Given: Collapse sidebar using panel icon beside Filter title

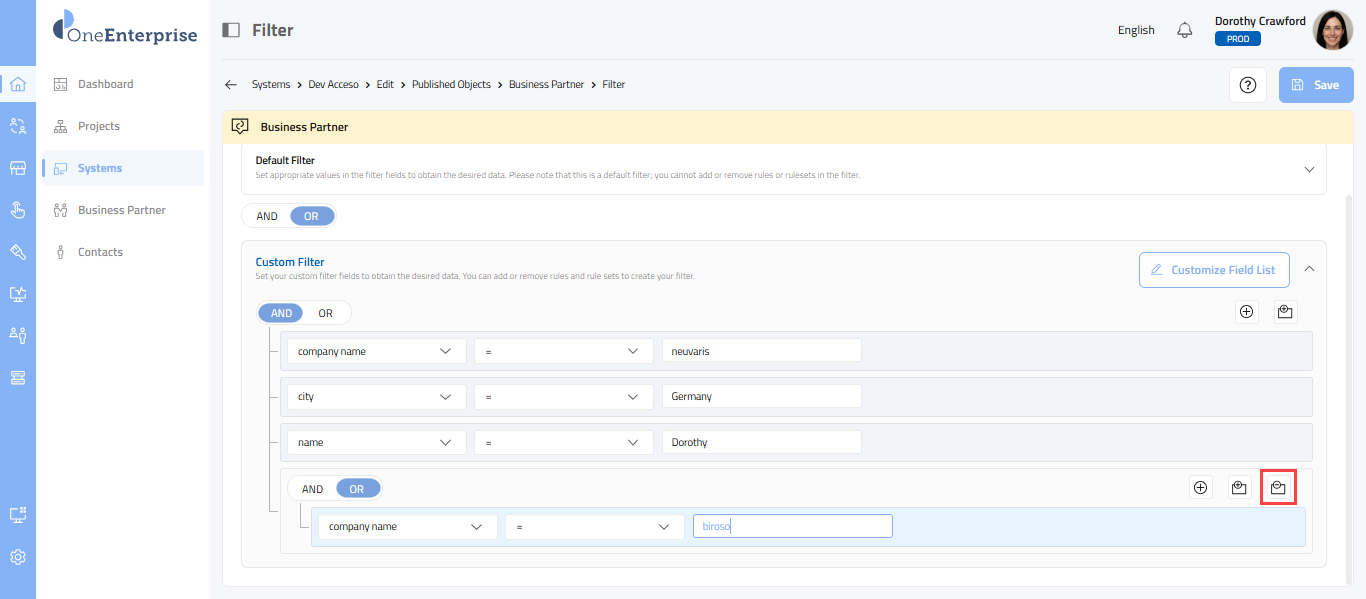Looking at the screenshot, I should (231, 30).
